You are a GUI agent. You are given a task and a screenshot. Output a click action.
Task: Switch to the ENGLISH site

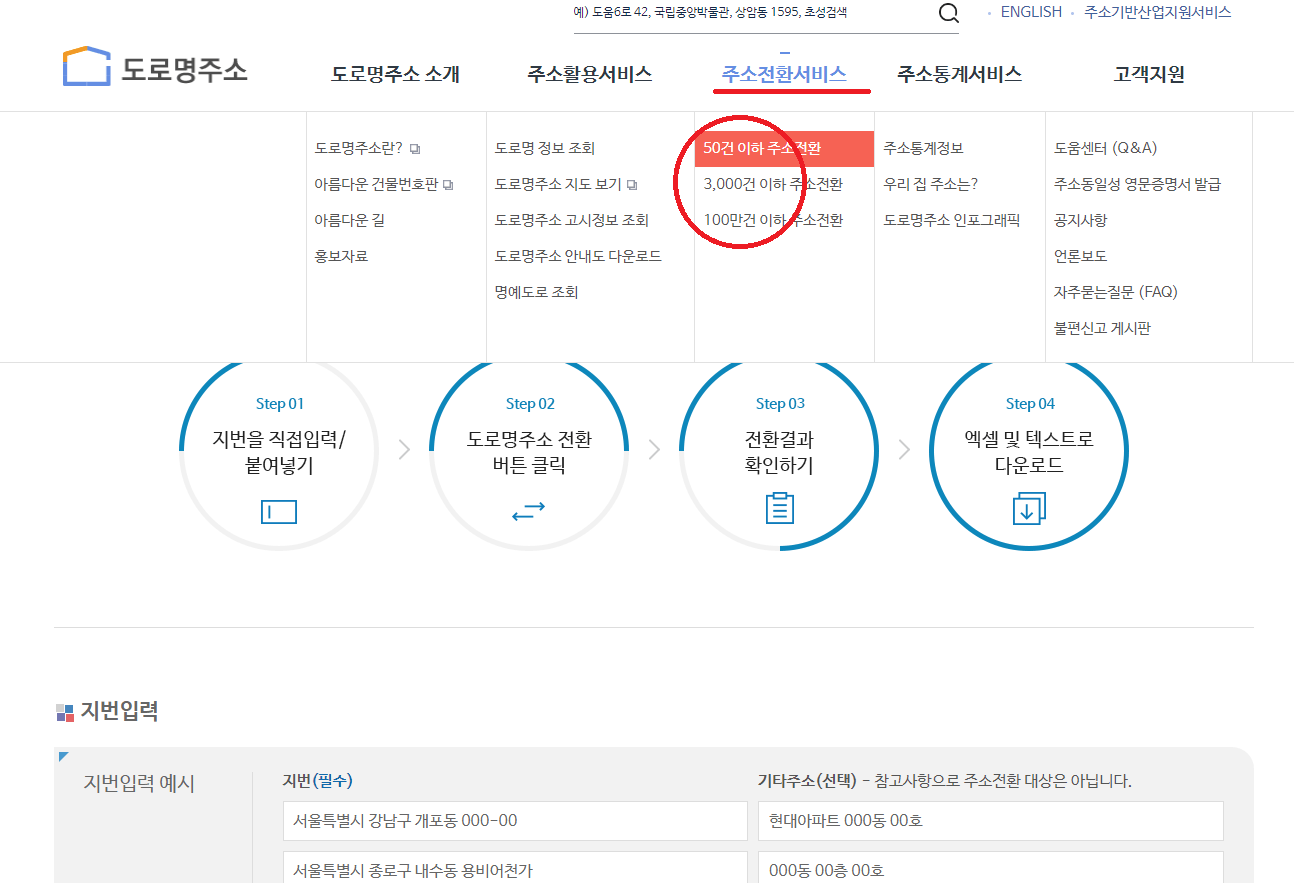1031,12
